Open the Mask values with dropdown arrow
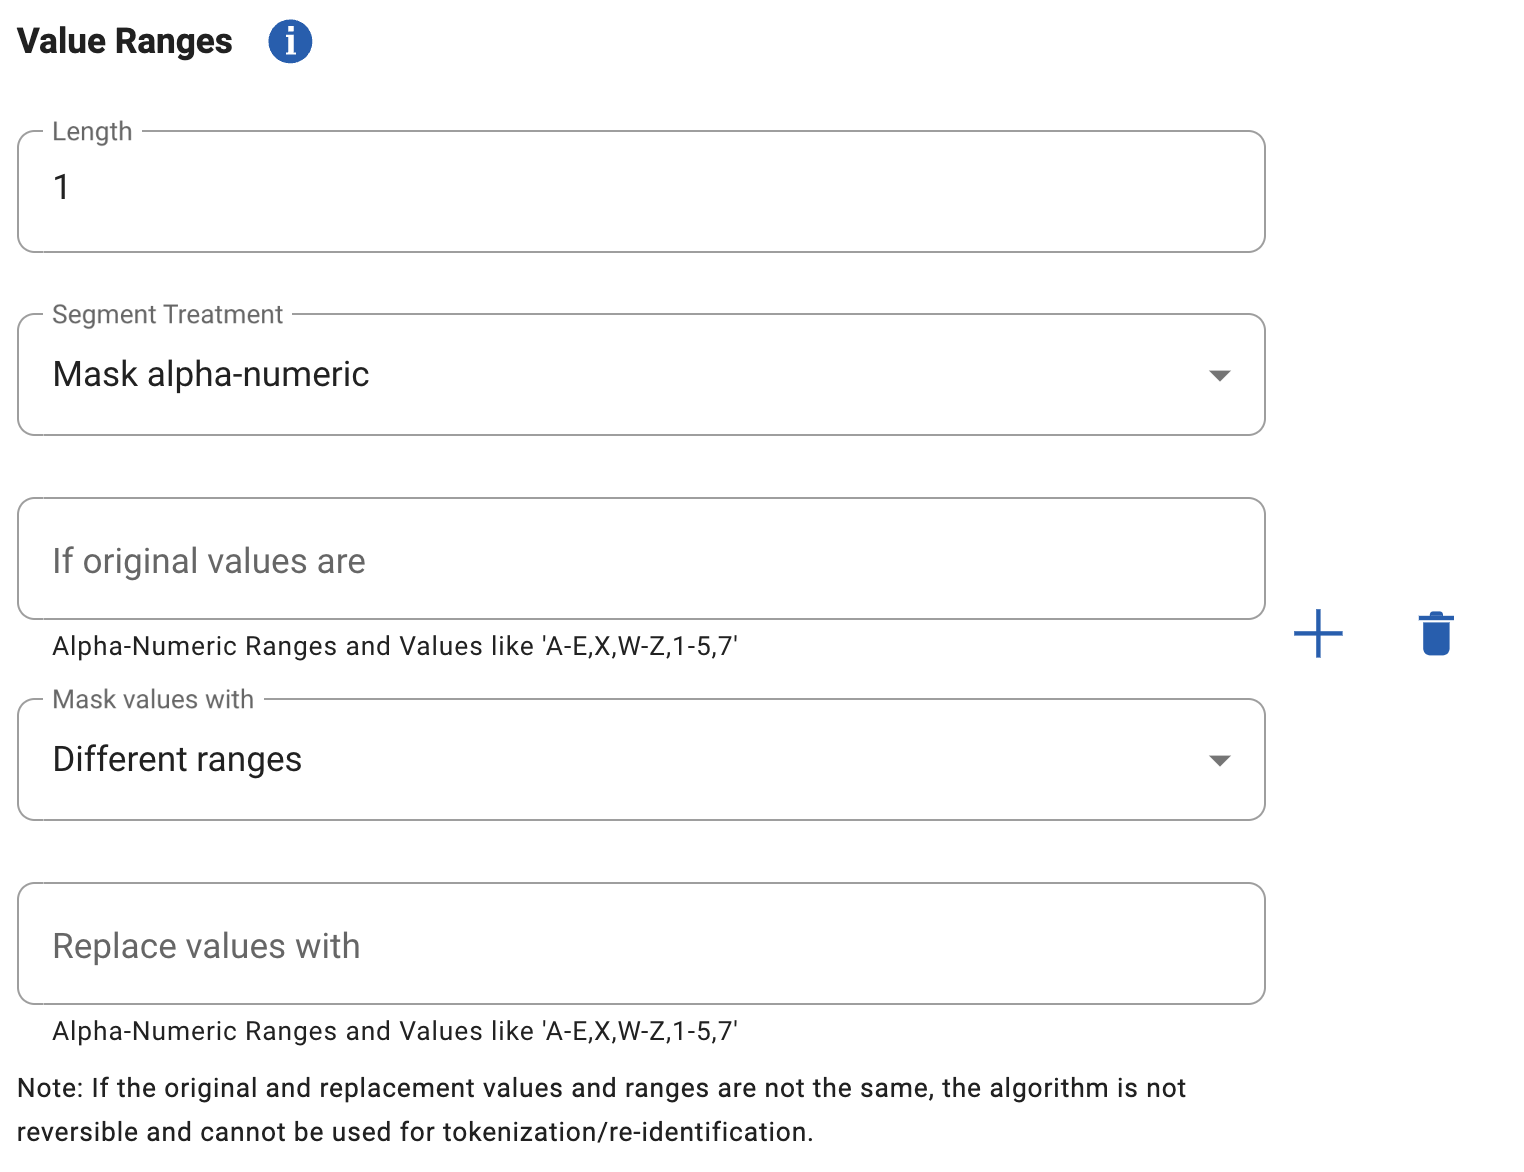The width and height of the screenshot is (1524, 1172). [x=1219, y=761]
